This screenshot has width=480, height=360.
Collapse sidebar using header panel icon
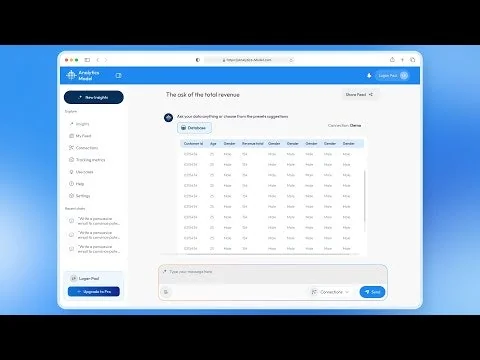tap(118, 76)
